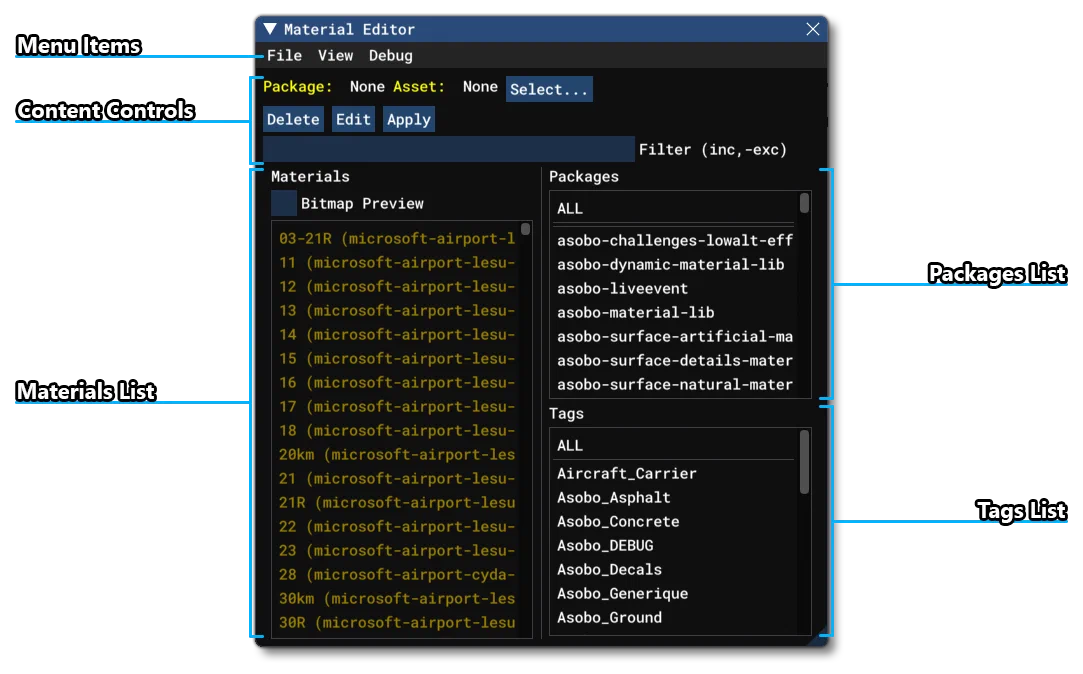This screenshot has height=674, width=1083.
Task: Select package asobo-surface-details-mater
Action: (x=675, y=360)
